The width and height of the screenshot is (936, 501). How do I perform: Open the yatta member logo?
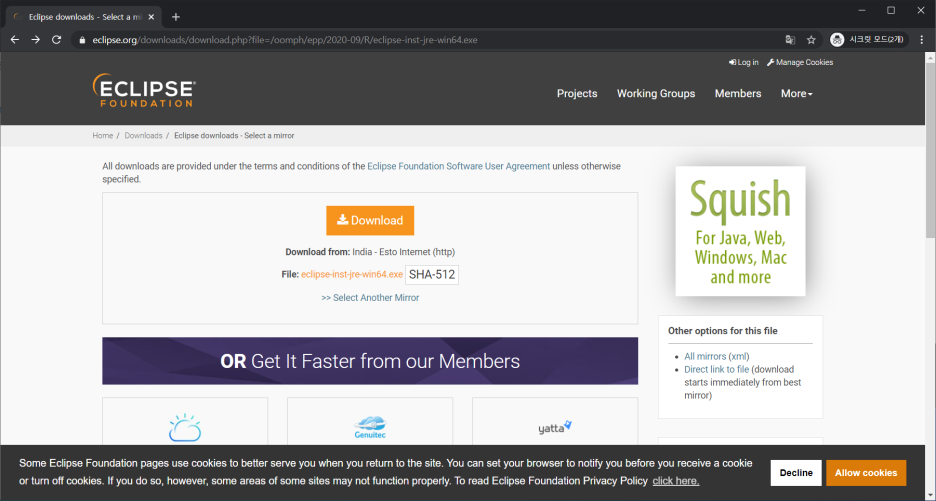point(555,427)
